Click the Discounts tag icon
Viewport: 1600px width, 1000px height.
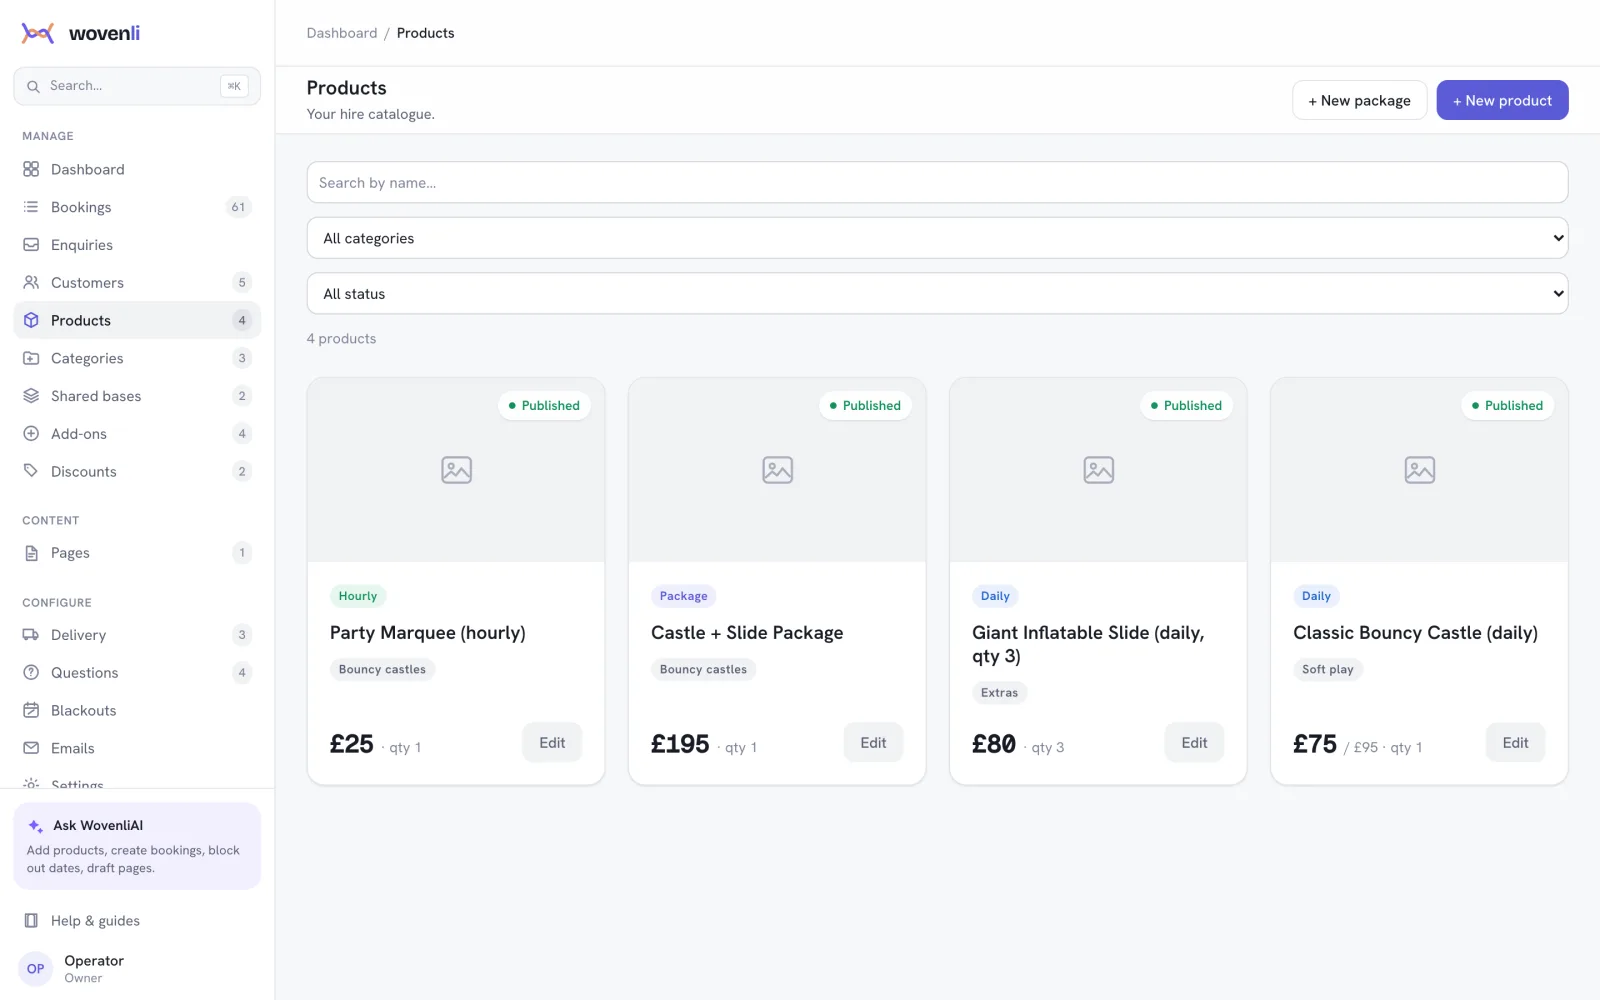coord(31,471)
